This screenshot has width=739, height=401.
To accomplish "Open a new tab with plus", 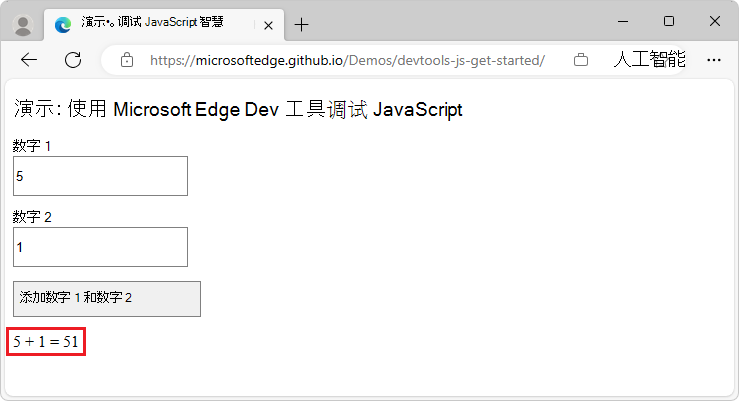I will (x=301, y=25).
